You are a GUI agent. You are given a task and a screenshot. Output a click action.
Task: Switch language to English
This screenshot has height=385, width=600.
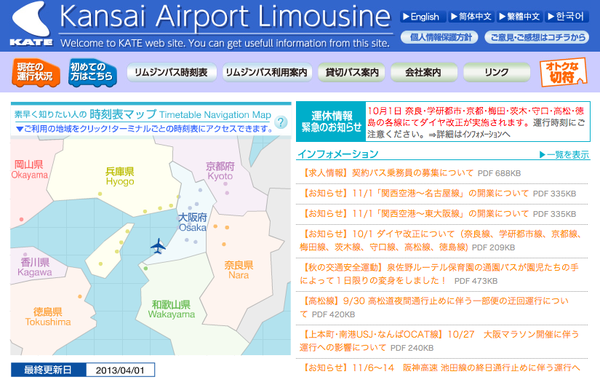pos(422,17)
